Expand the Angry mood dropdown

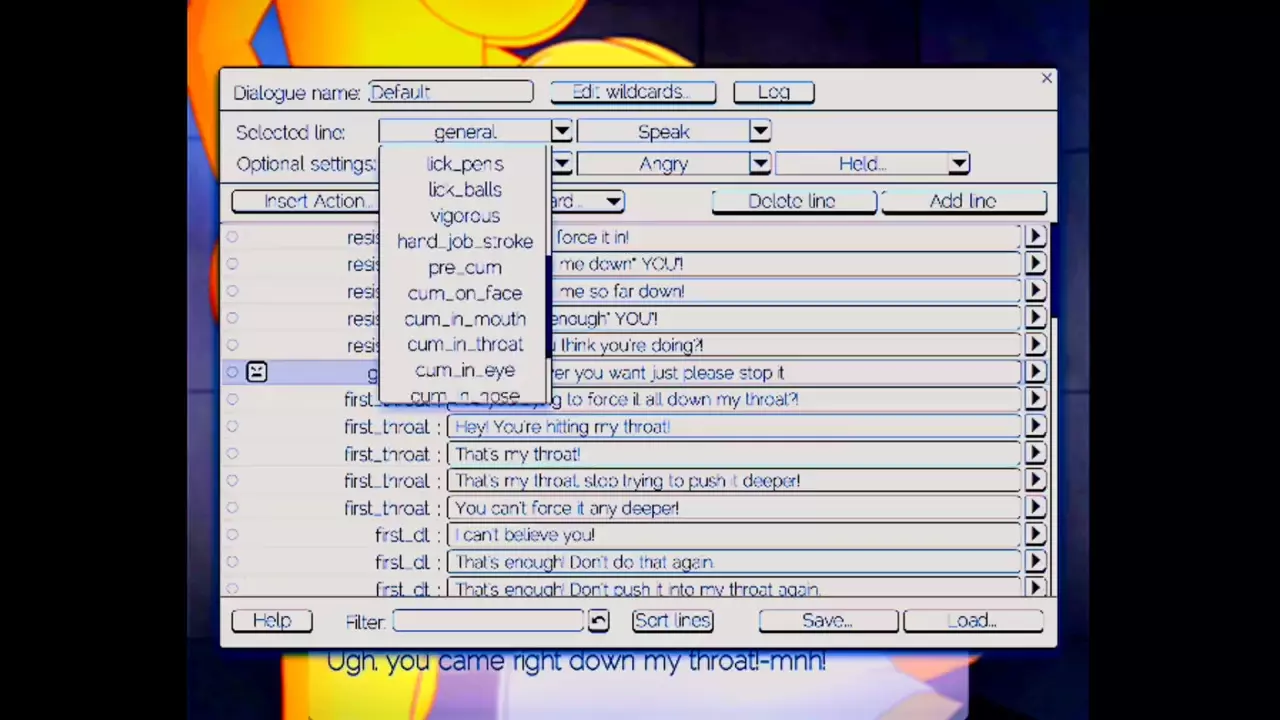pyautogui.click(x=760, y=164)
